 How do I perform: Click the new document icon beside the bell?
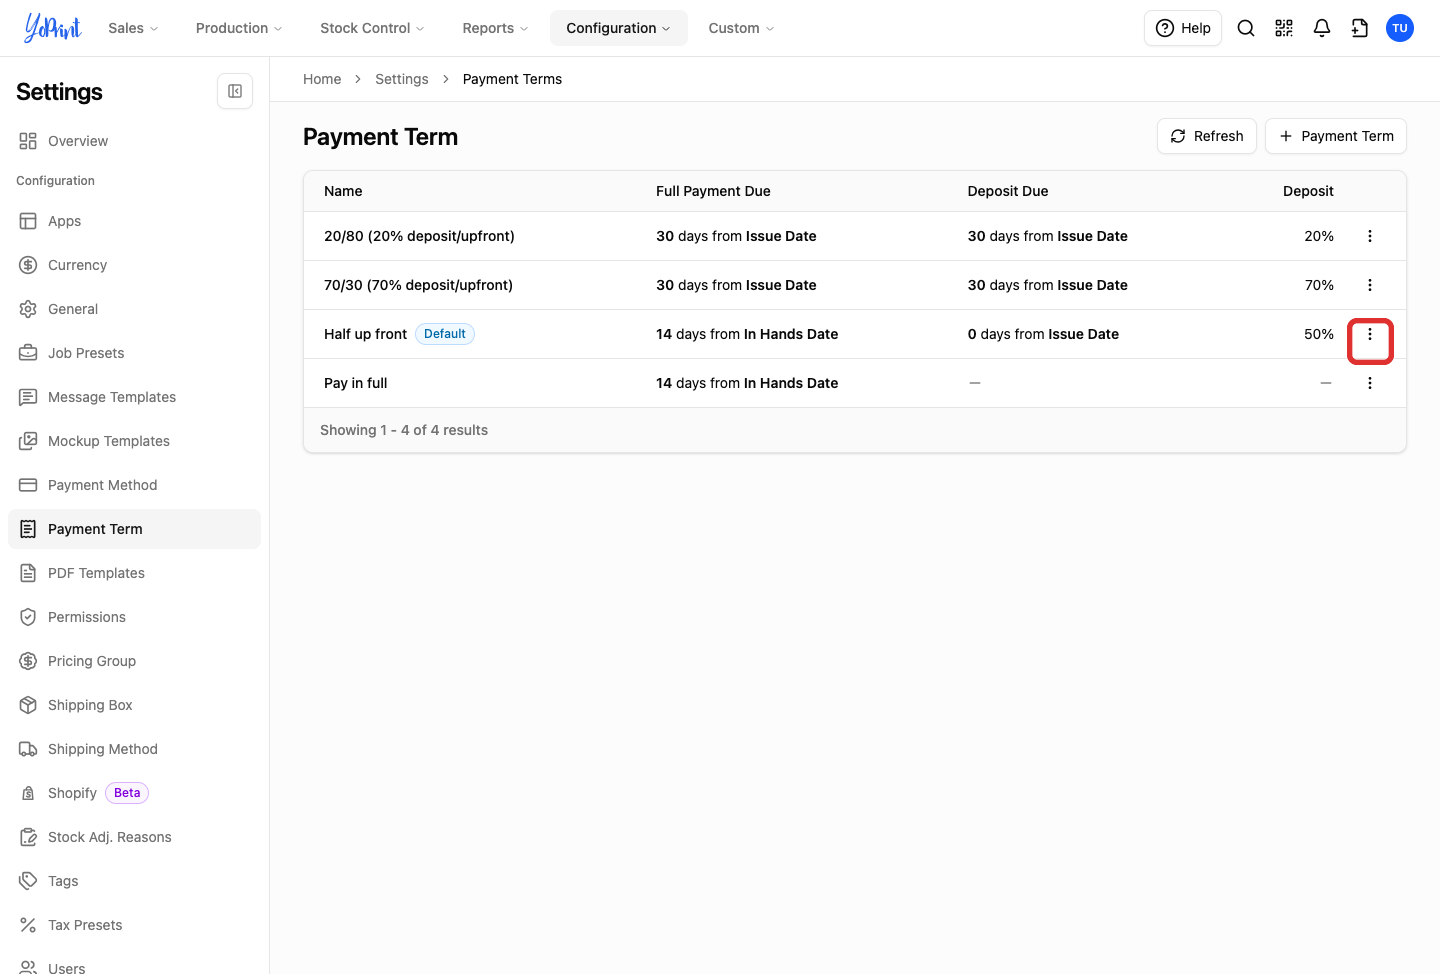click(x=1360, y=28)
